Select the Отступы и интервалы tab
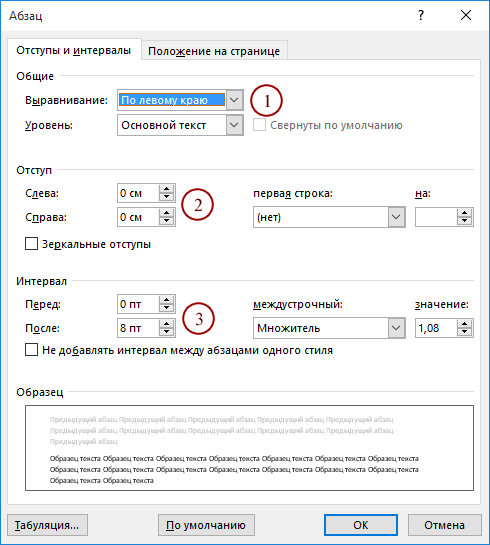490x545 pixels. [x=74, y=50]
